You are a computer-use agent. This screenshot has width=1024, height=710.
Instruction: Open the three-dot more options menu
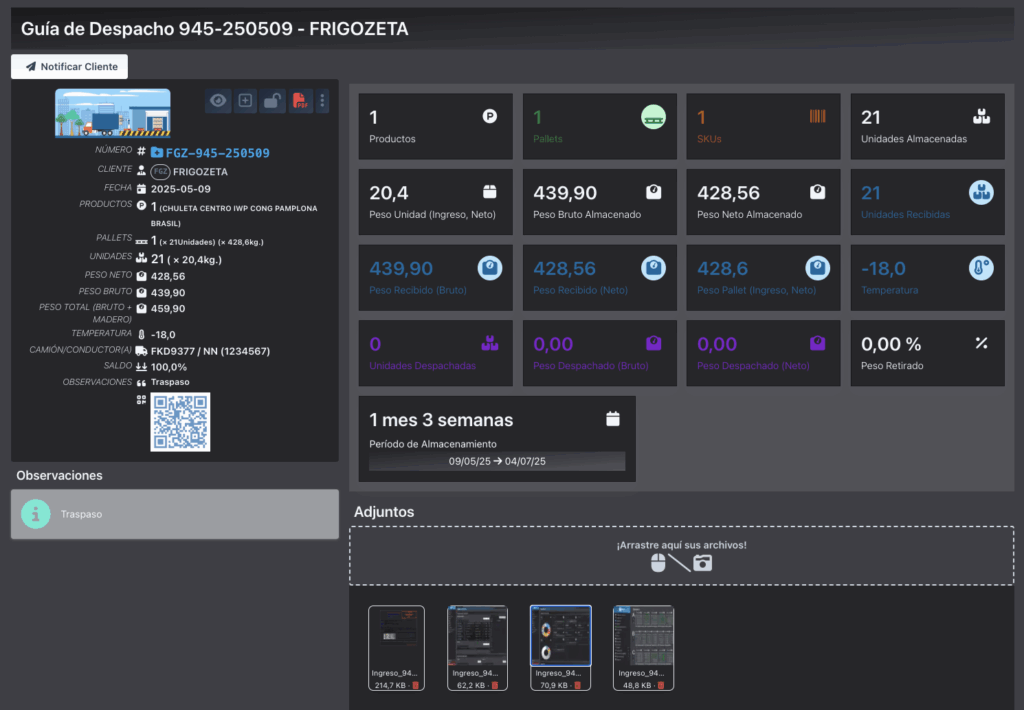point(322,101)
